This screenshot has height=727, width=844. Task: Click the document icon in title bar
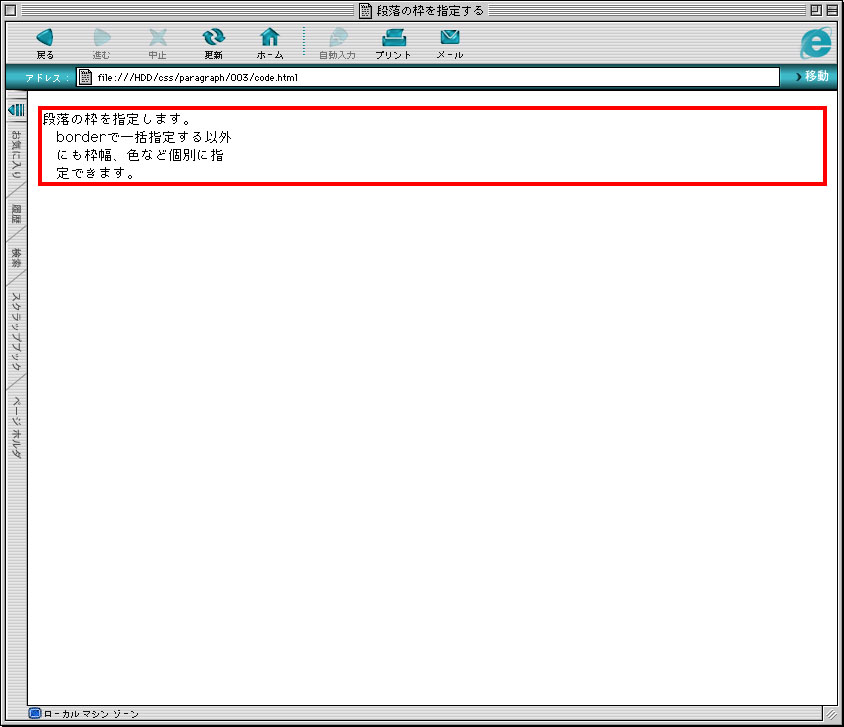(x=365, y=10)
